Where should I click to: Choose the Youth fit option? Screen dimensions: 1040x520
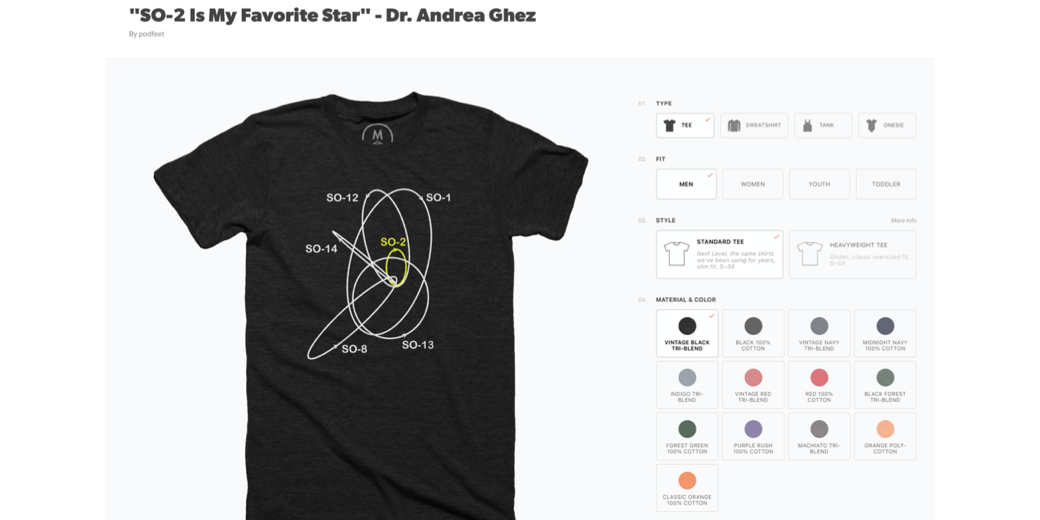(x=819, y=184)
